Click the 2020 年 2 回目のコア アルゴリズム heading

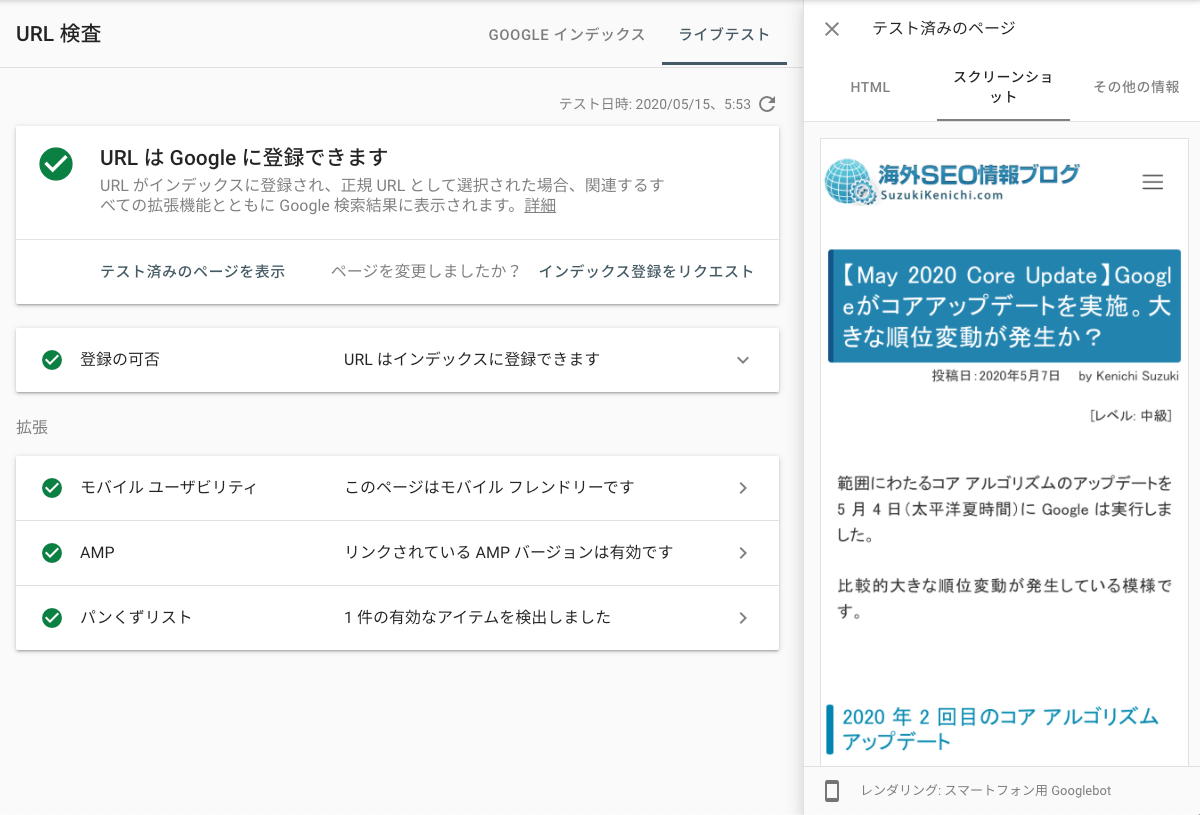point(1000,729)
